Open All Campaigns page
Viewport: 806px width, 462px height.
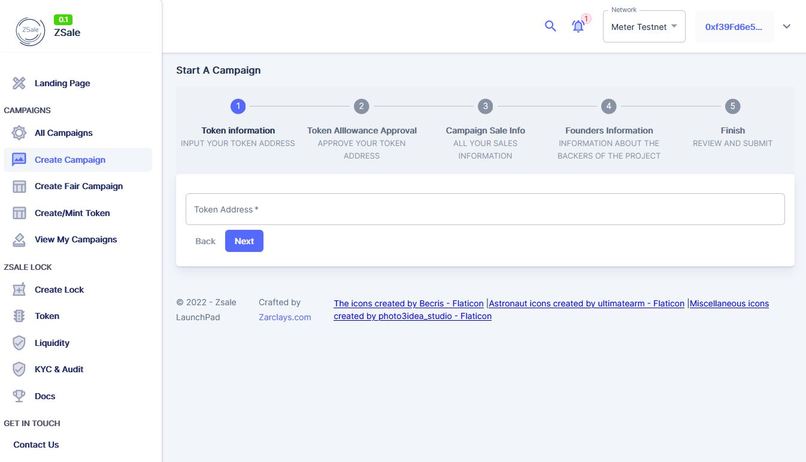pyautogui.click(x=64, y=133)
